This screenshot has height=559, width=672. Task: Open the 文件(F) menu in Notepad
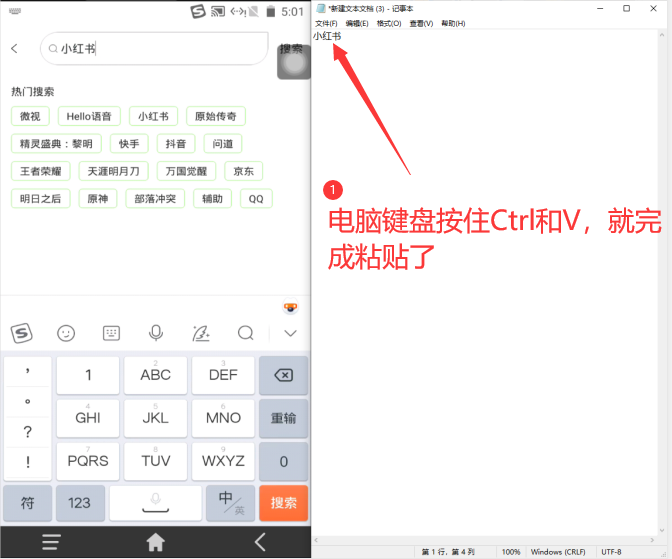click(x=326, y=23)
